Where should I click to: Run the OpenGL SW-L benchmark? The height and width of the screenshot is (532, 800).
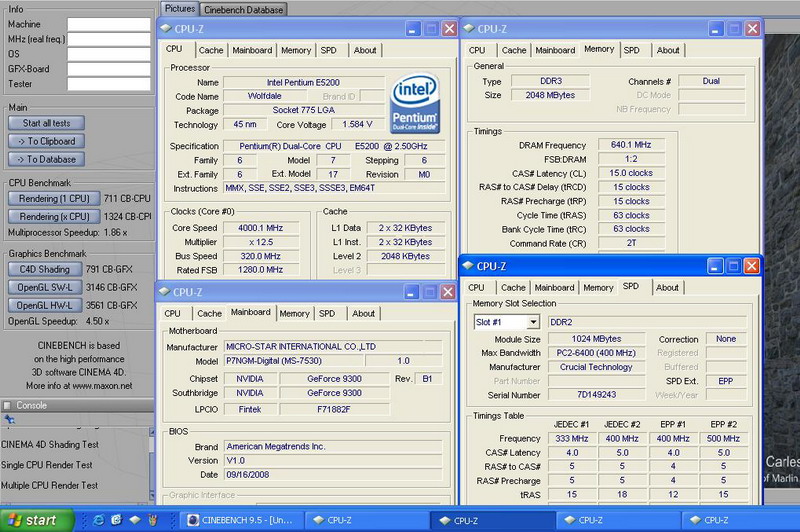44,288
